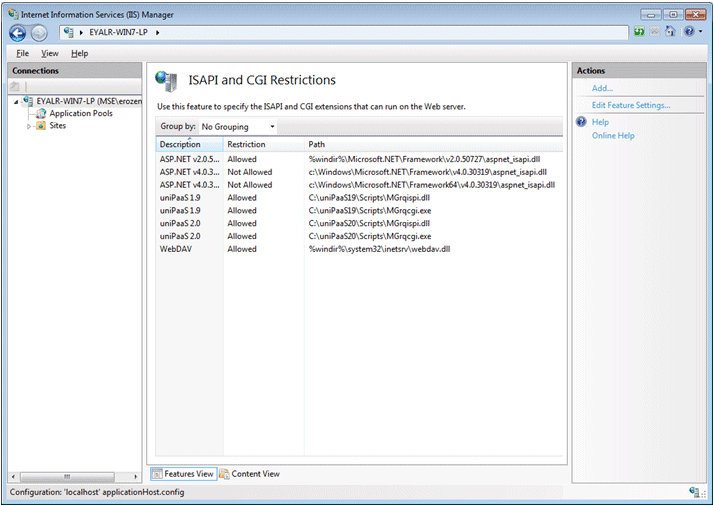Select the ASP.NET v4.0.3... row with the Framework\v4.0.30319 path

coord(359,172)
